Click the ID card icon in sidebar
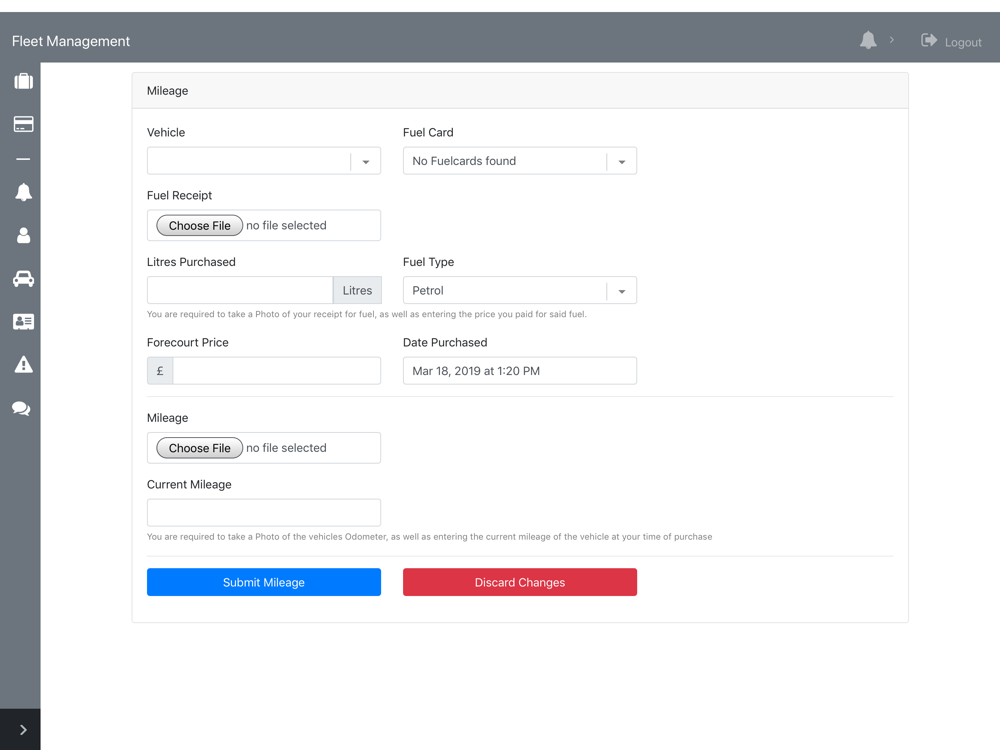Screen dimensions: 1000x750 coord(23,322)
